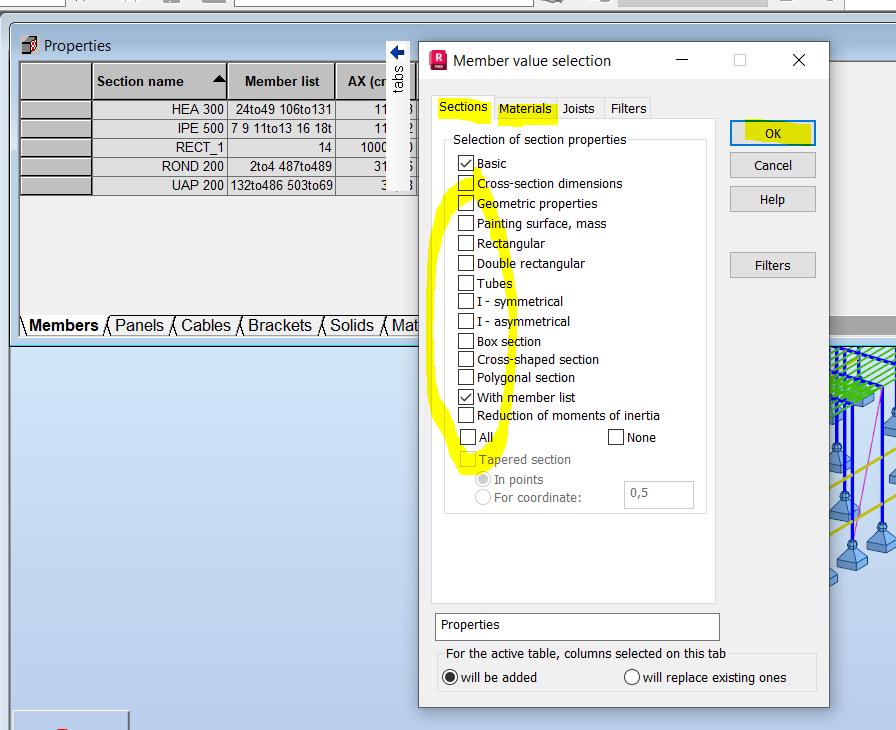The image size is (896, 730).
Task: Click member list '2to4 487to489' cell
Action: click(x=282, y=166)
